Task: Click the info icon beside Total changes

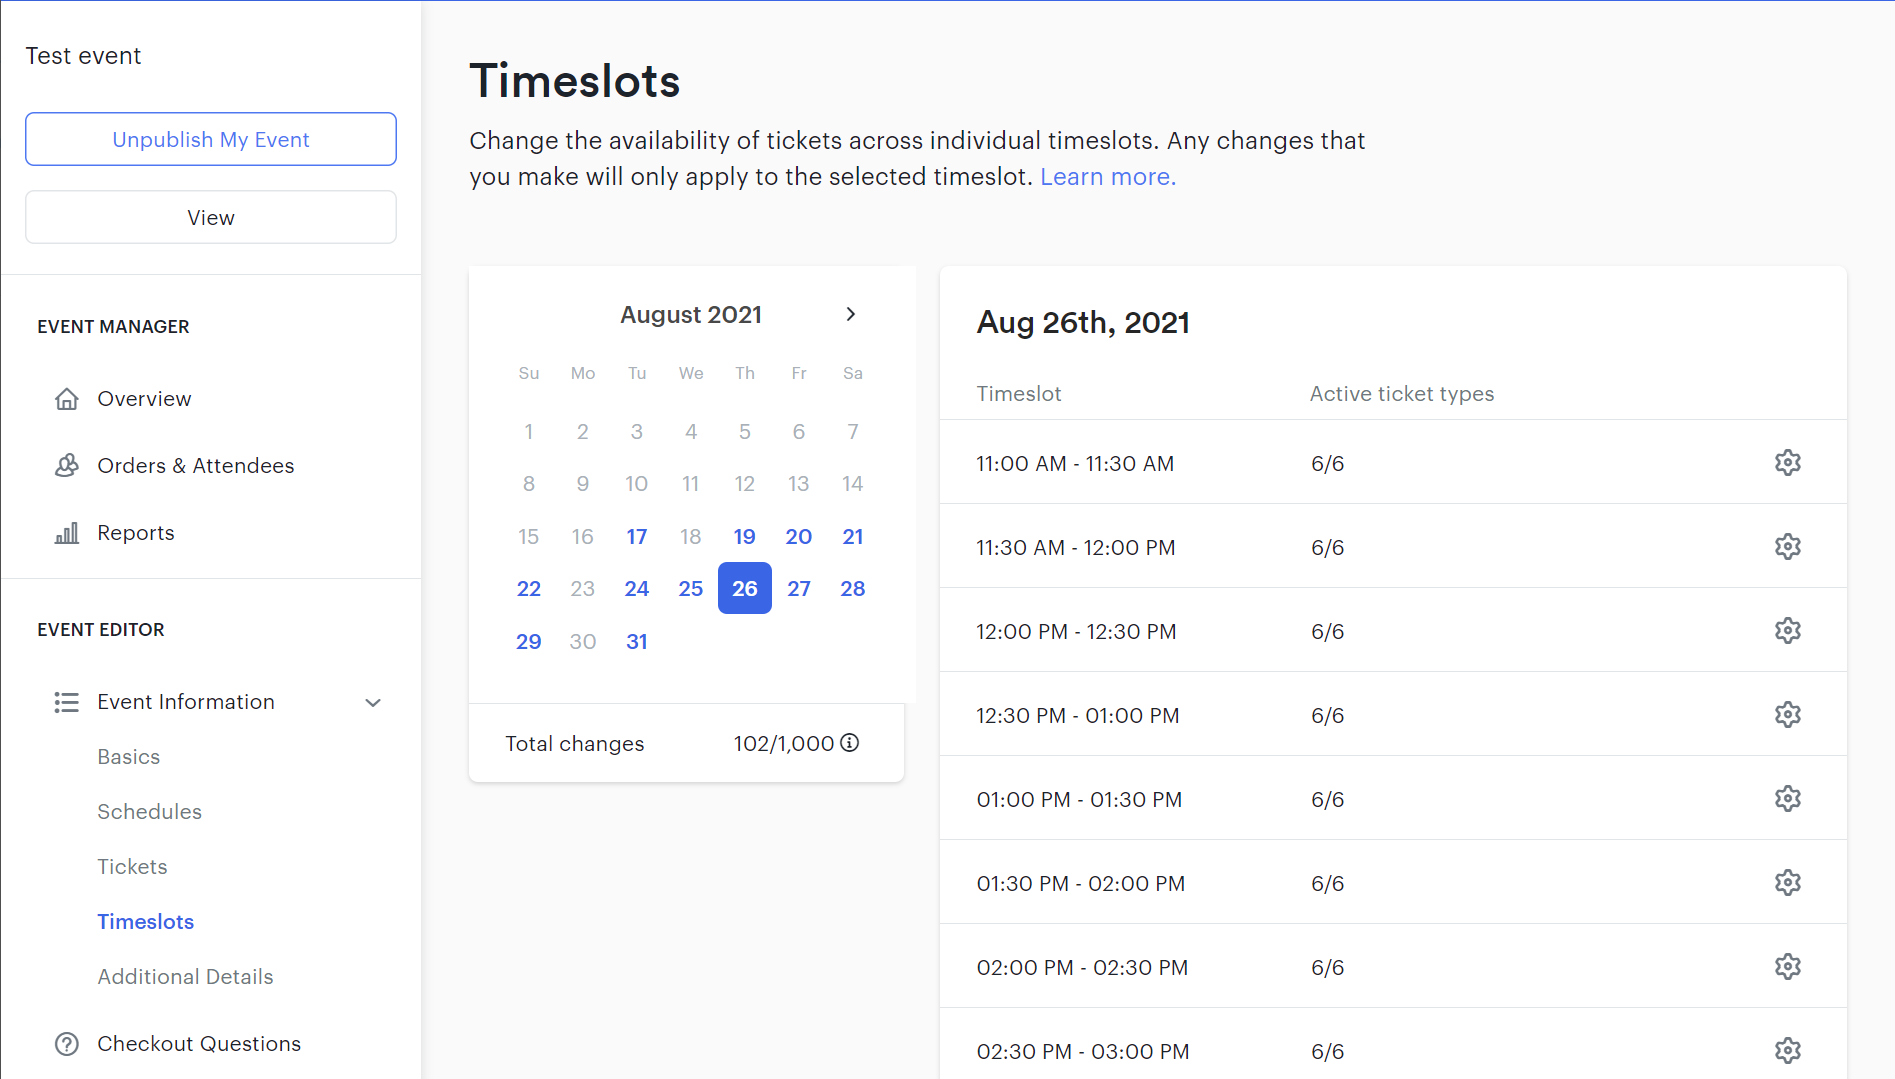Action: coord(851,743)
